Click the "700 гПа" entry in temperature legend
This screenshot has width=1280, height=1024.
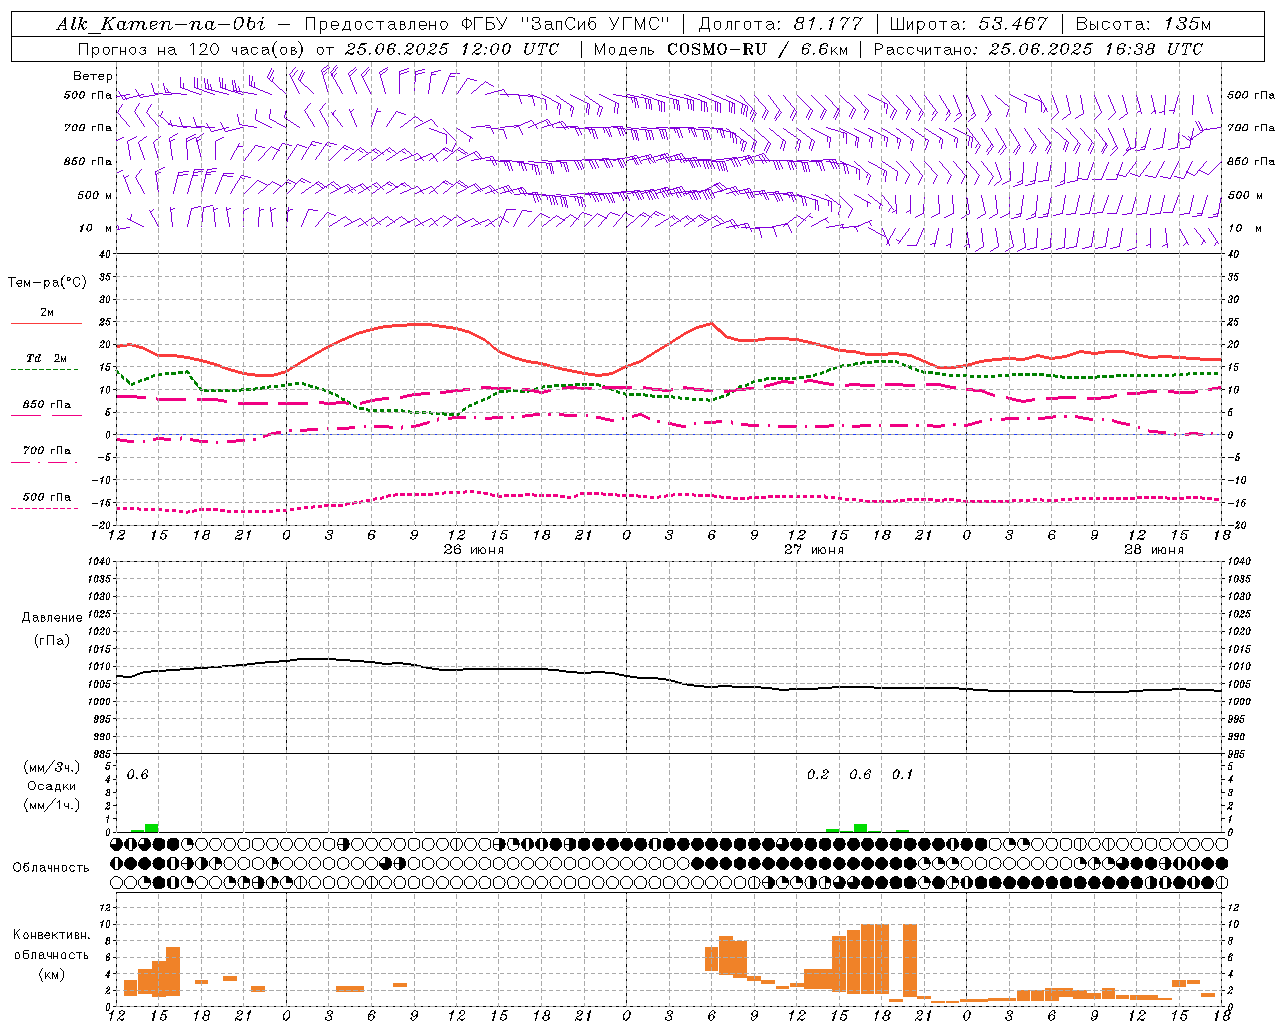pyautogui.click(x=47, y=450)
